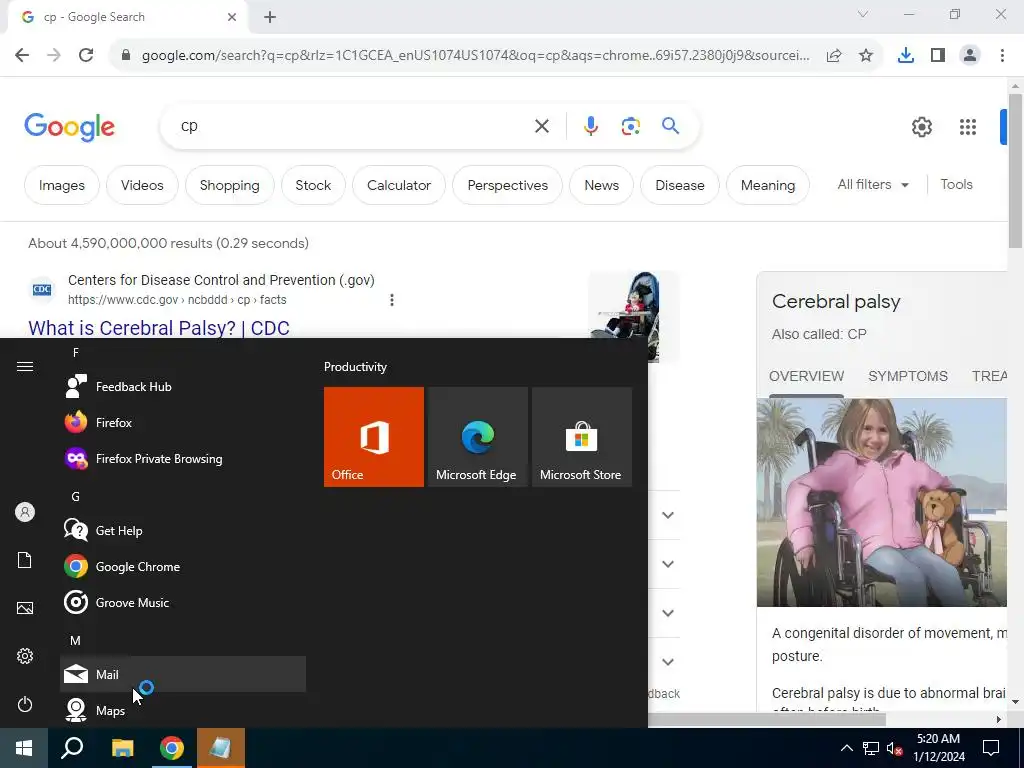Open Chrome profile avatar
Image resolution: width=1024 pixels, height=768 pixels.
coord(970,56)
